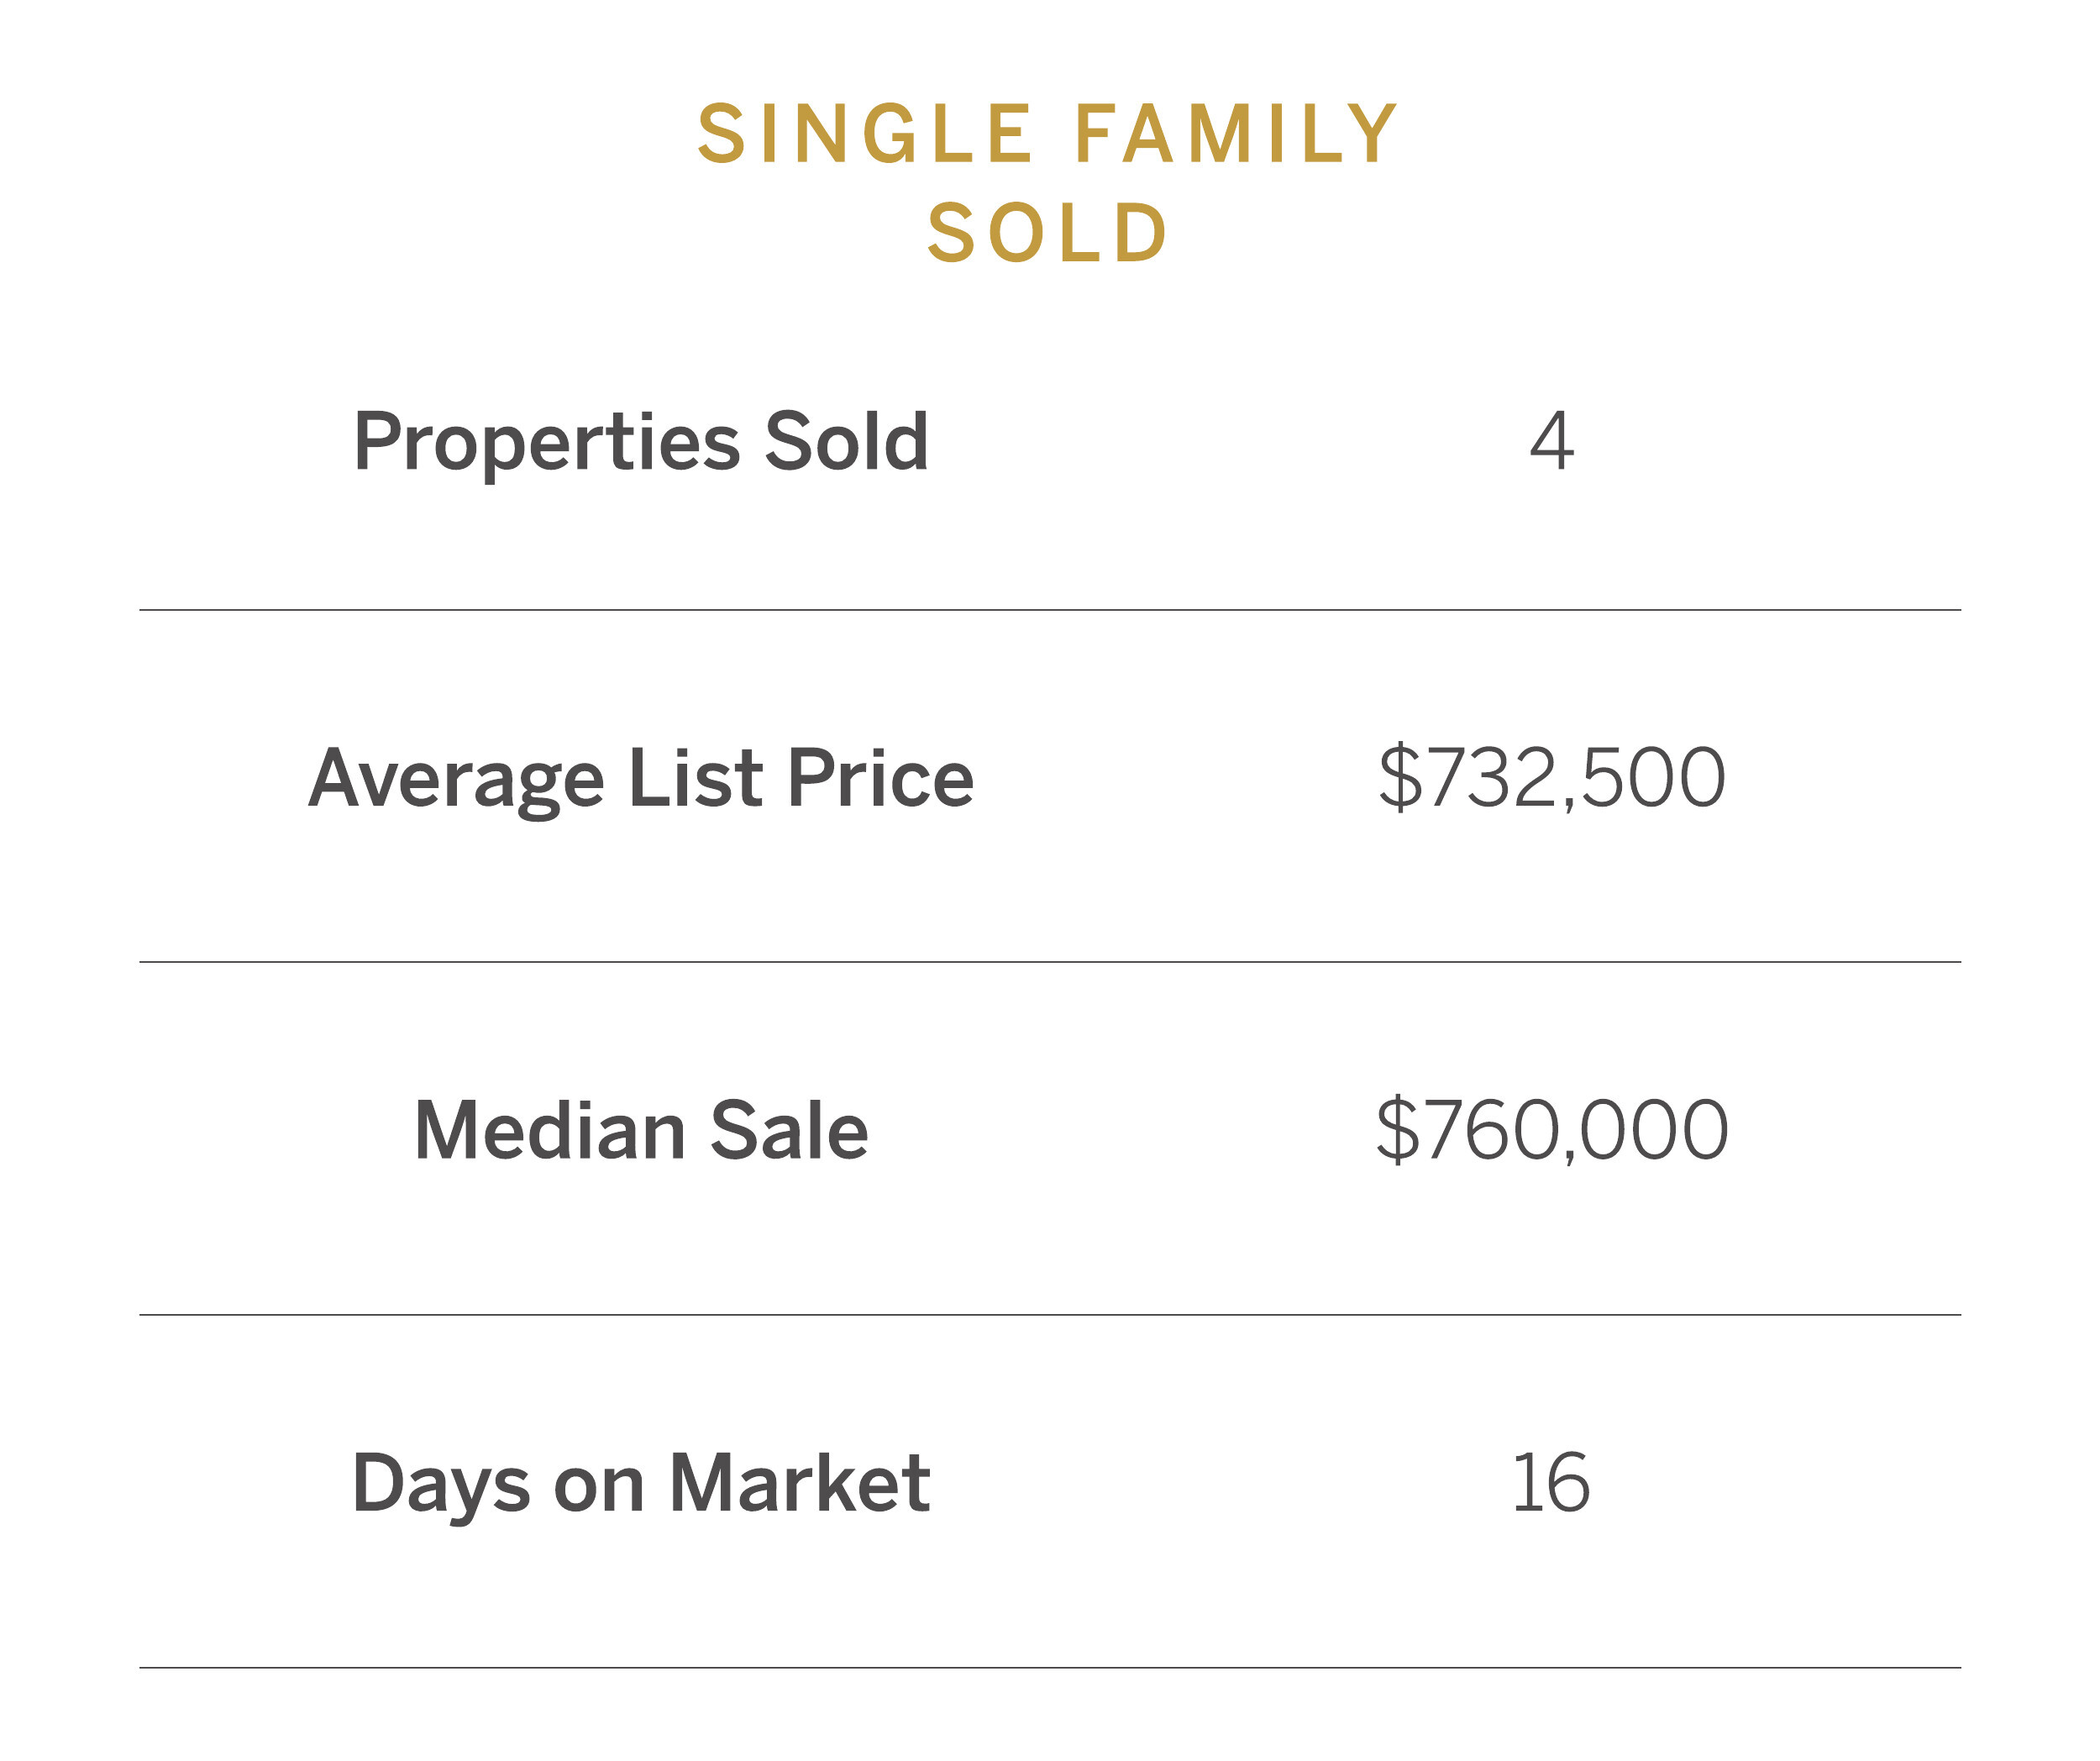The width and height of the screenshot is (2100, 1761).
Task: Select the Properties Sold label
Action: 641,442
